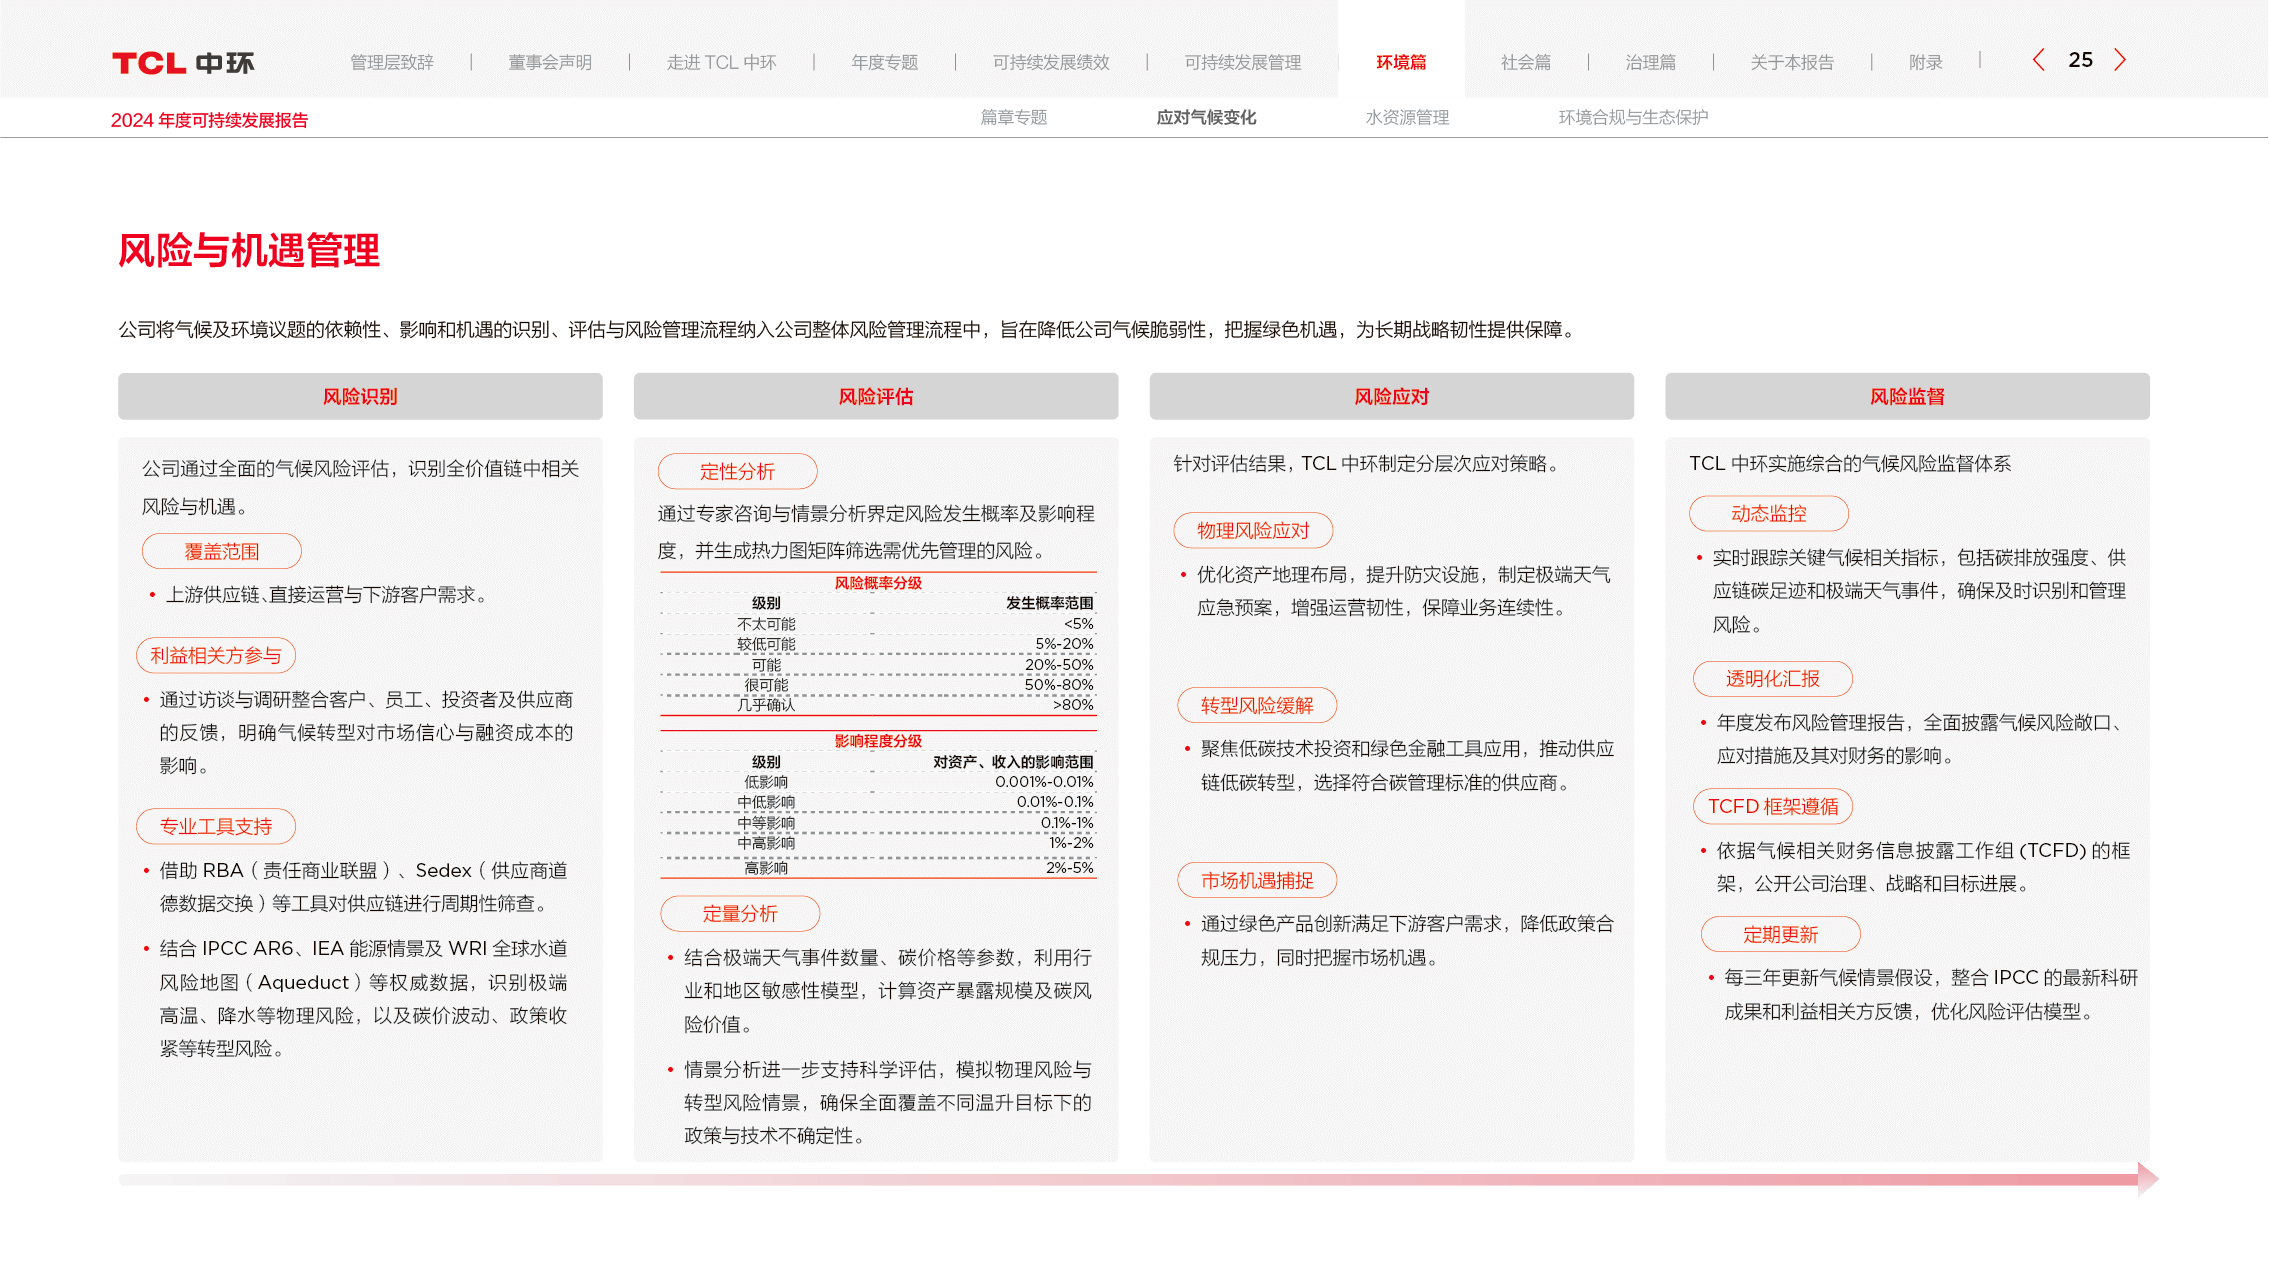Click the 风险评估 column header
The height and width of the screenshot is (1276, 2269).
876,396
